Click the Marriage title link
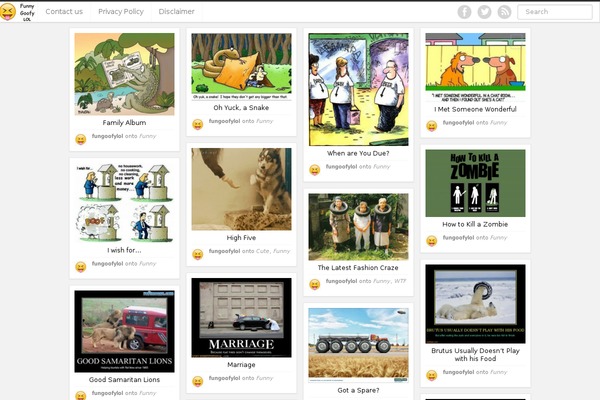This screenshot has width=600, height=400. tap(241, 365)
